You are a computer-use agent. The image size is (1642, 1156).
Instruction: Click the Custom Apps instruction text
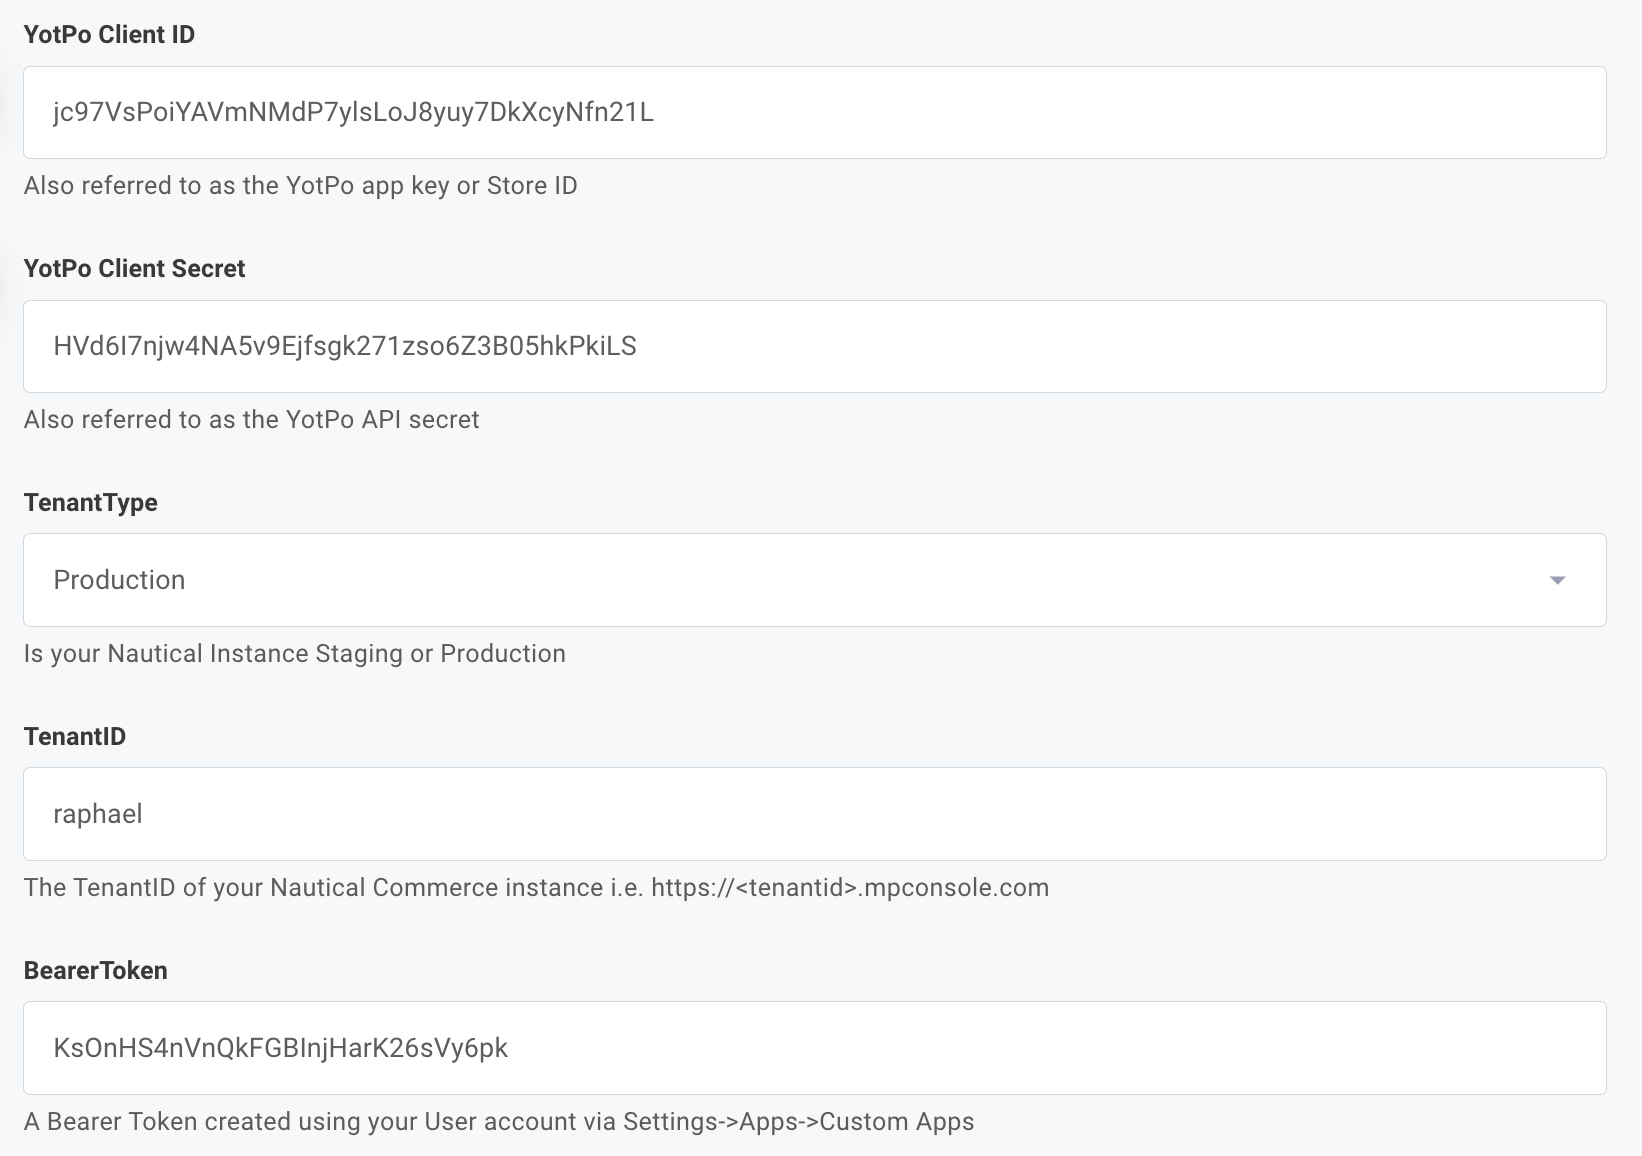pos(499,1121)
